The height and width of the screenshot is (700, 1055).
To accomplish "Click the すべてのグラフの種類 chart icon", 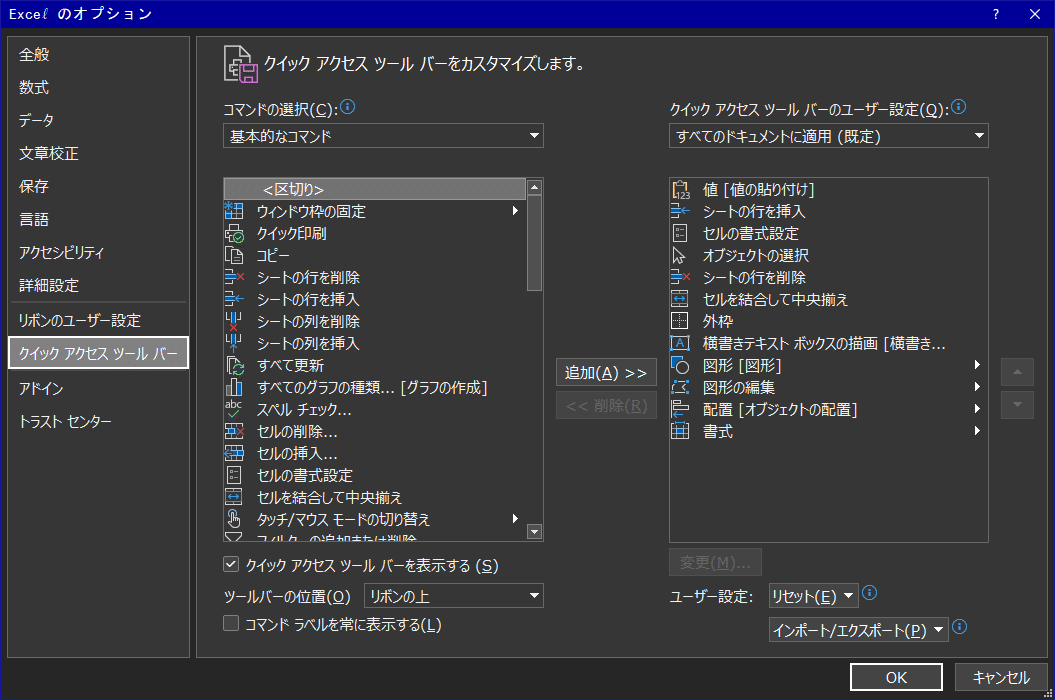I will [x=233, y=387].
